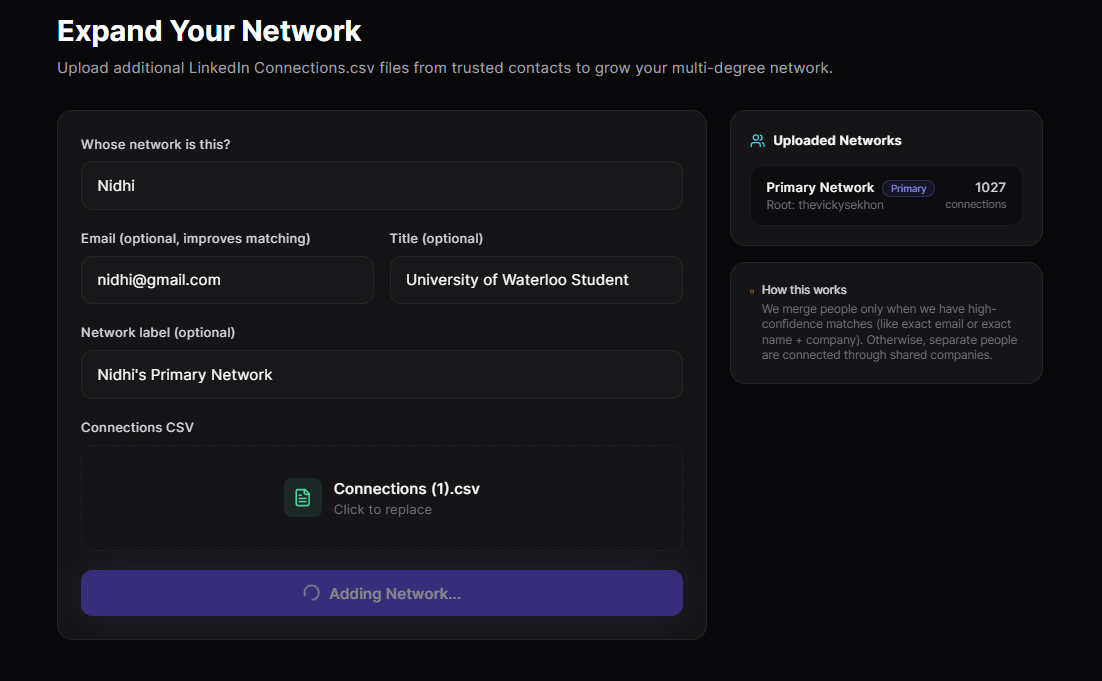Click the "Connections CSV" field label
This screenshot has width=1102, height=681.
click(x=137, y=427)
